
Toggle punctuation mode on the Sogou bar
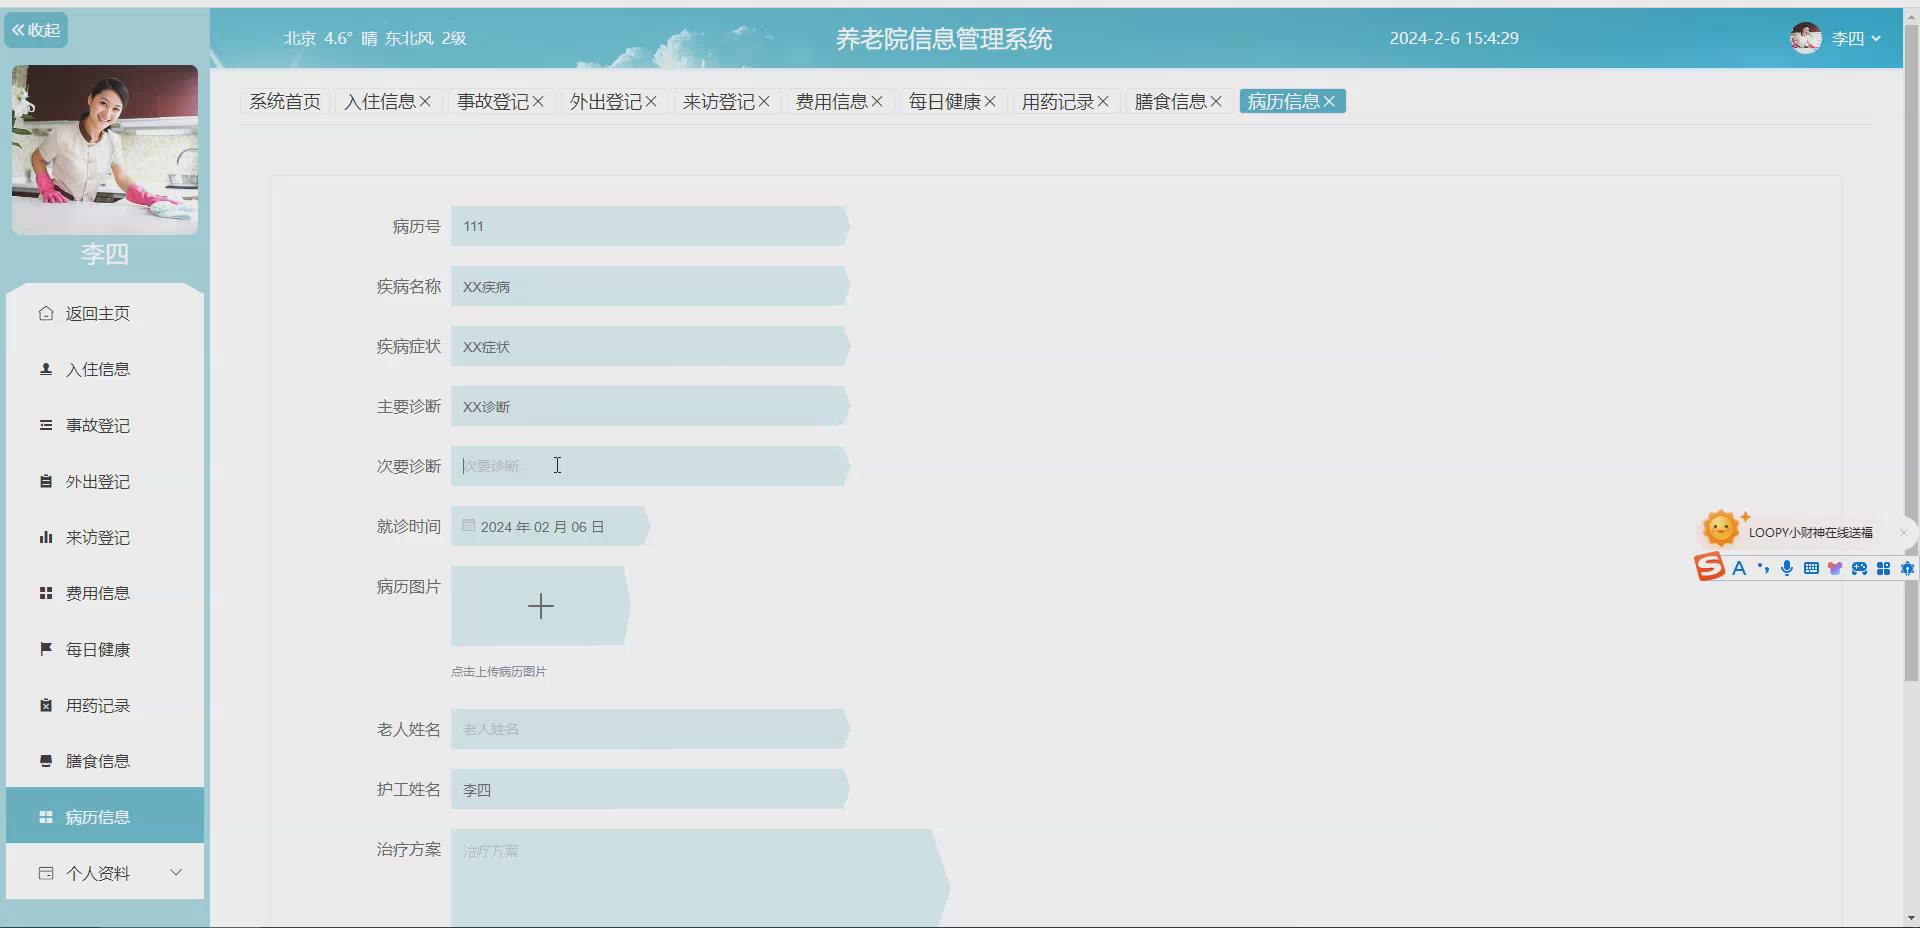[1762, 568]
